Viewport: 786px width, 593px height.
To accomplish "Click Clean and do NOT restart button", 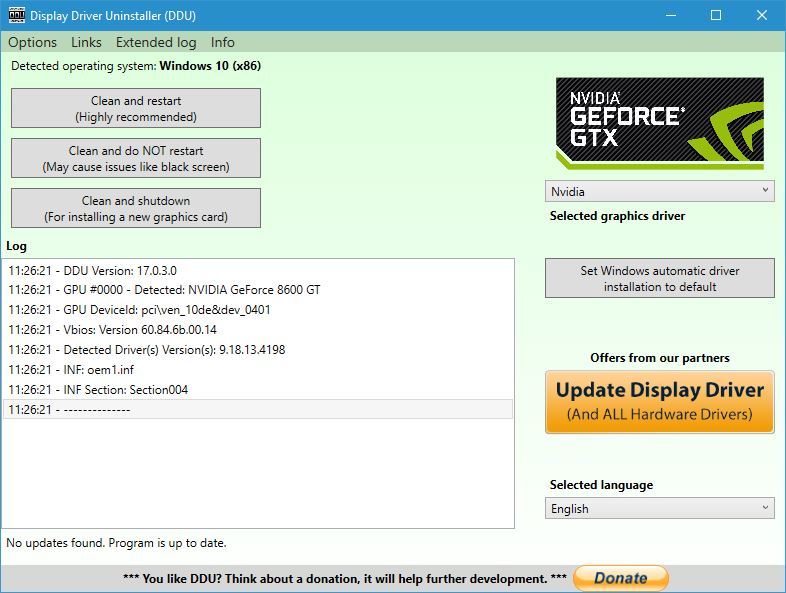I will click(136, 158).
